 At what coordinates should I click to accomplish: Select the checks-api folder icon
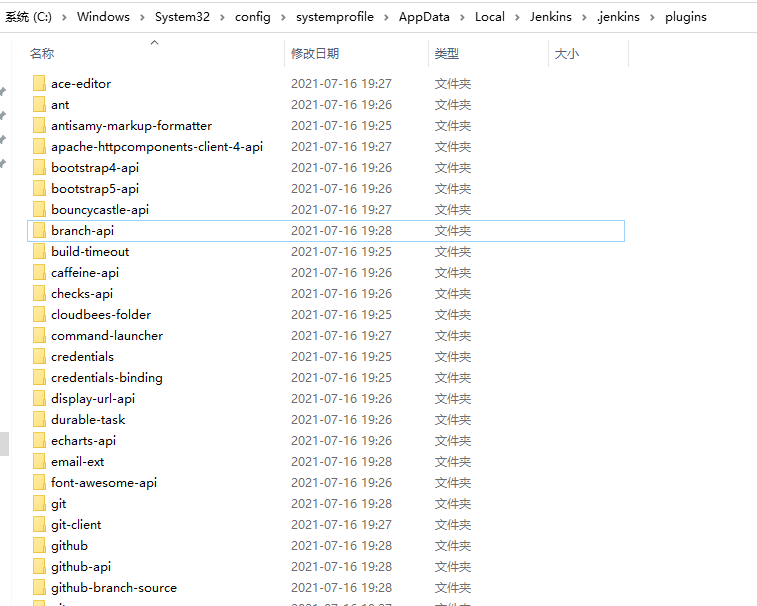tap(40, 294)
